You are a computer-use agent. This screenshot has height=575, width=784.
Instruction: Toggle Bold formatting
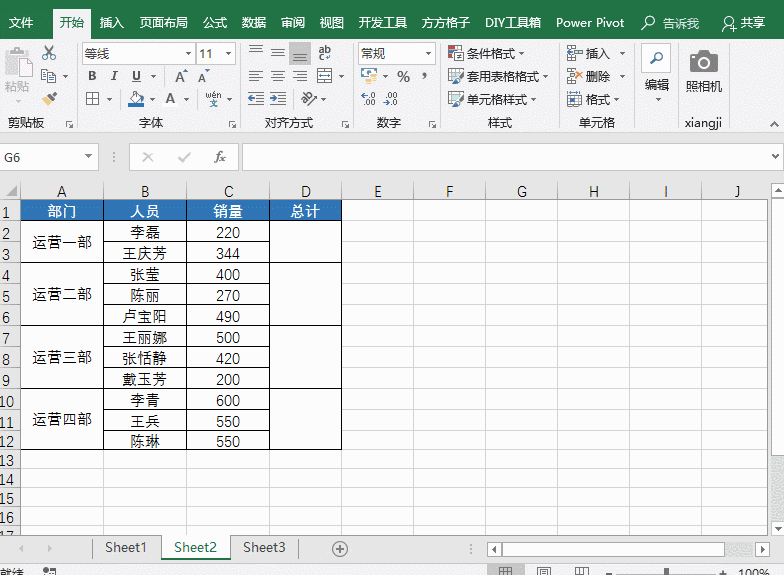pyautogui.click(x=92, y=76)
